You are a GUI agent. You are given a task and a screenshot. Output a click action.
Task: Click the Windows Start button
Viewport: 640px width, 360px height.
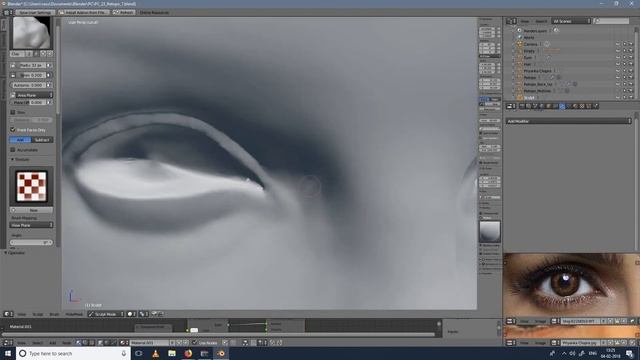8,353
